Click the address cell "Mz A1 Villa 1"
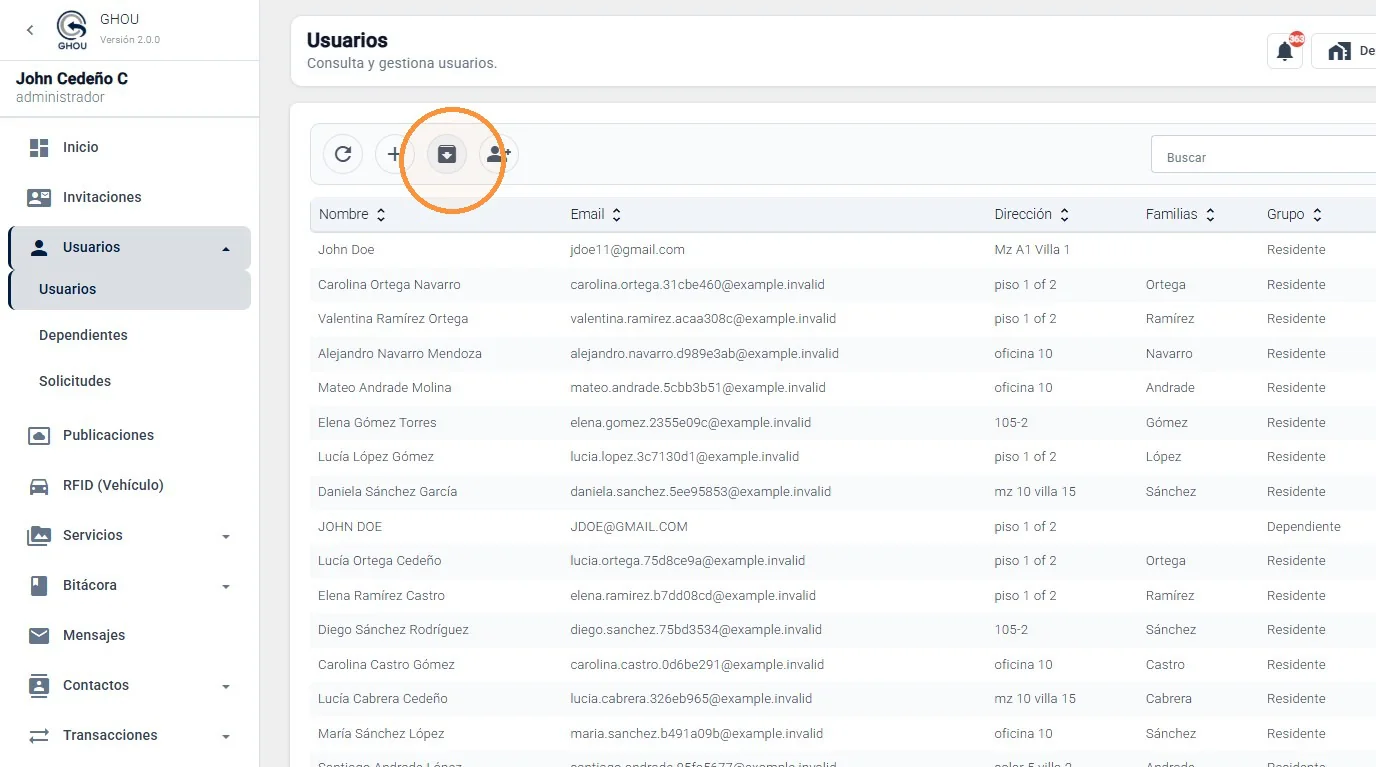Screen dimensions: 1376x767 tap(1032, 250)
